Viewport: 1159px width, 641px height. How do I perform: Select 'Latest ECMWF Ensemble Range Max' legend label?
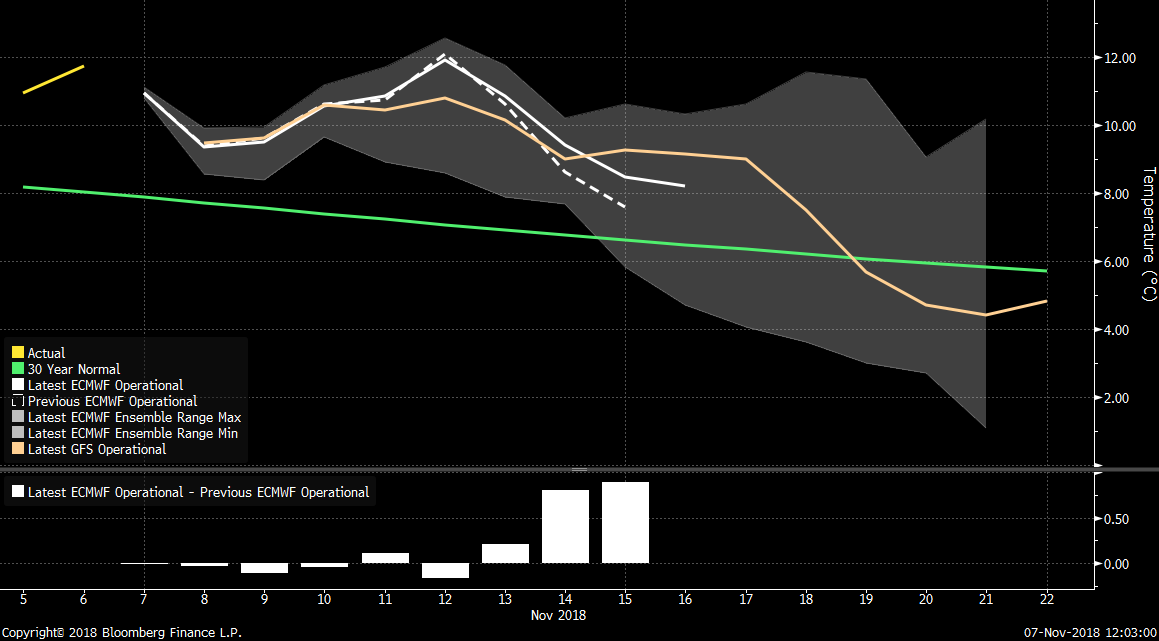(x=135, y=418)
